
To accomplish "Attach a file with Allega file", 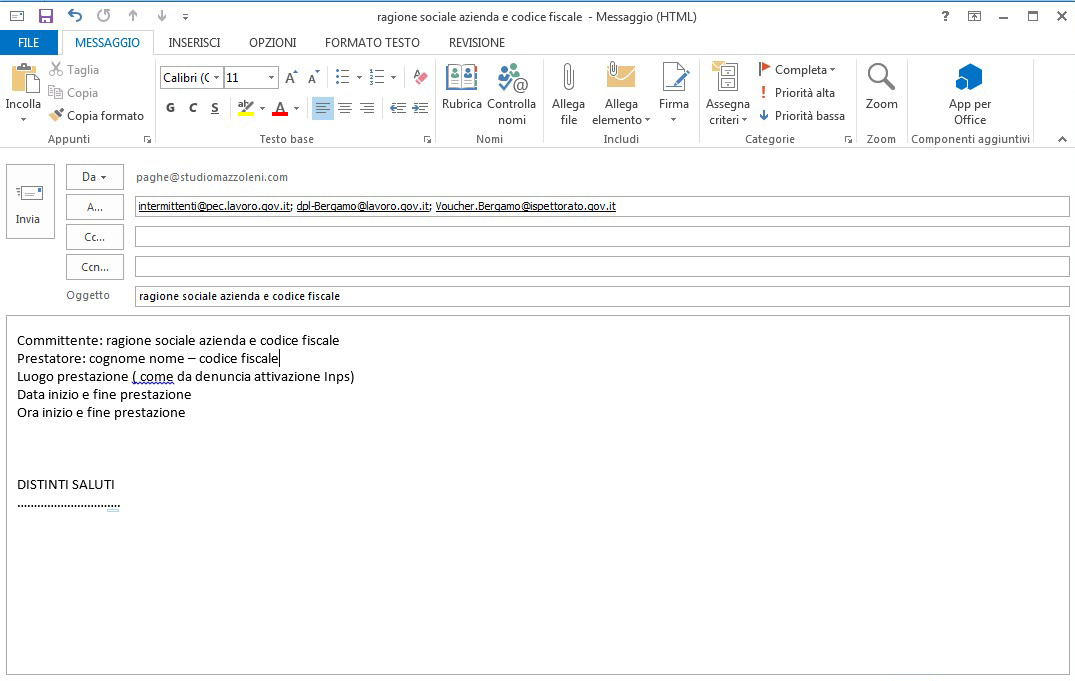I will [568, 94].
